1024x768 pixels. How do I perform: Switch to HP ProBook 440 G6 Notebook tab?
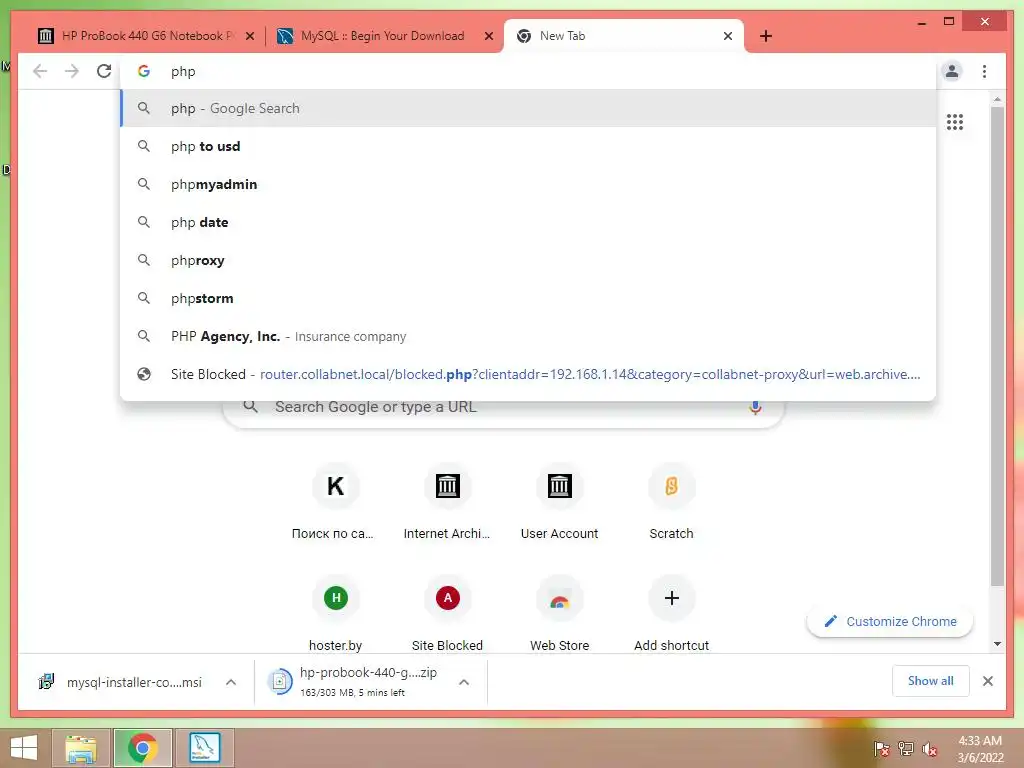[146, 36]
